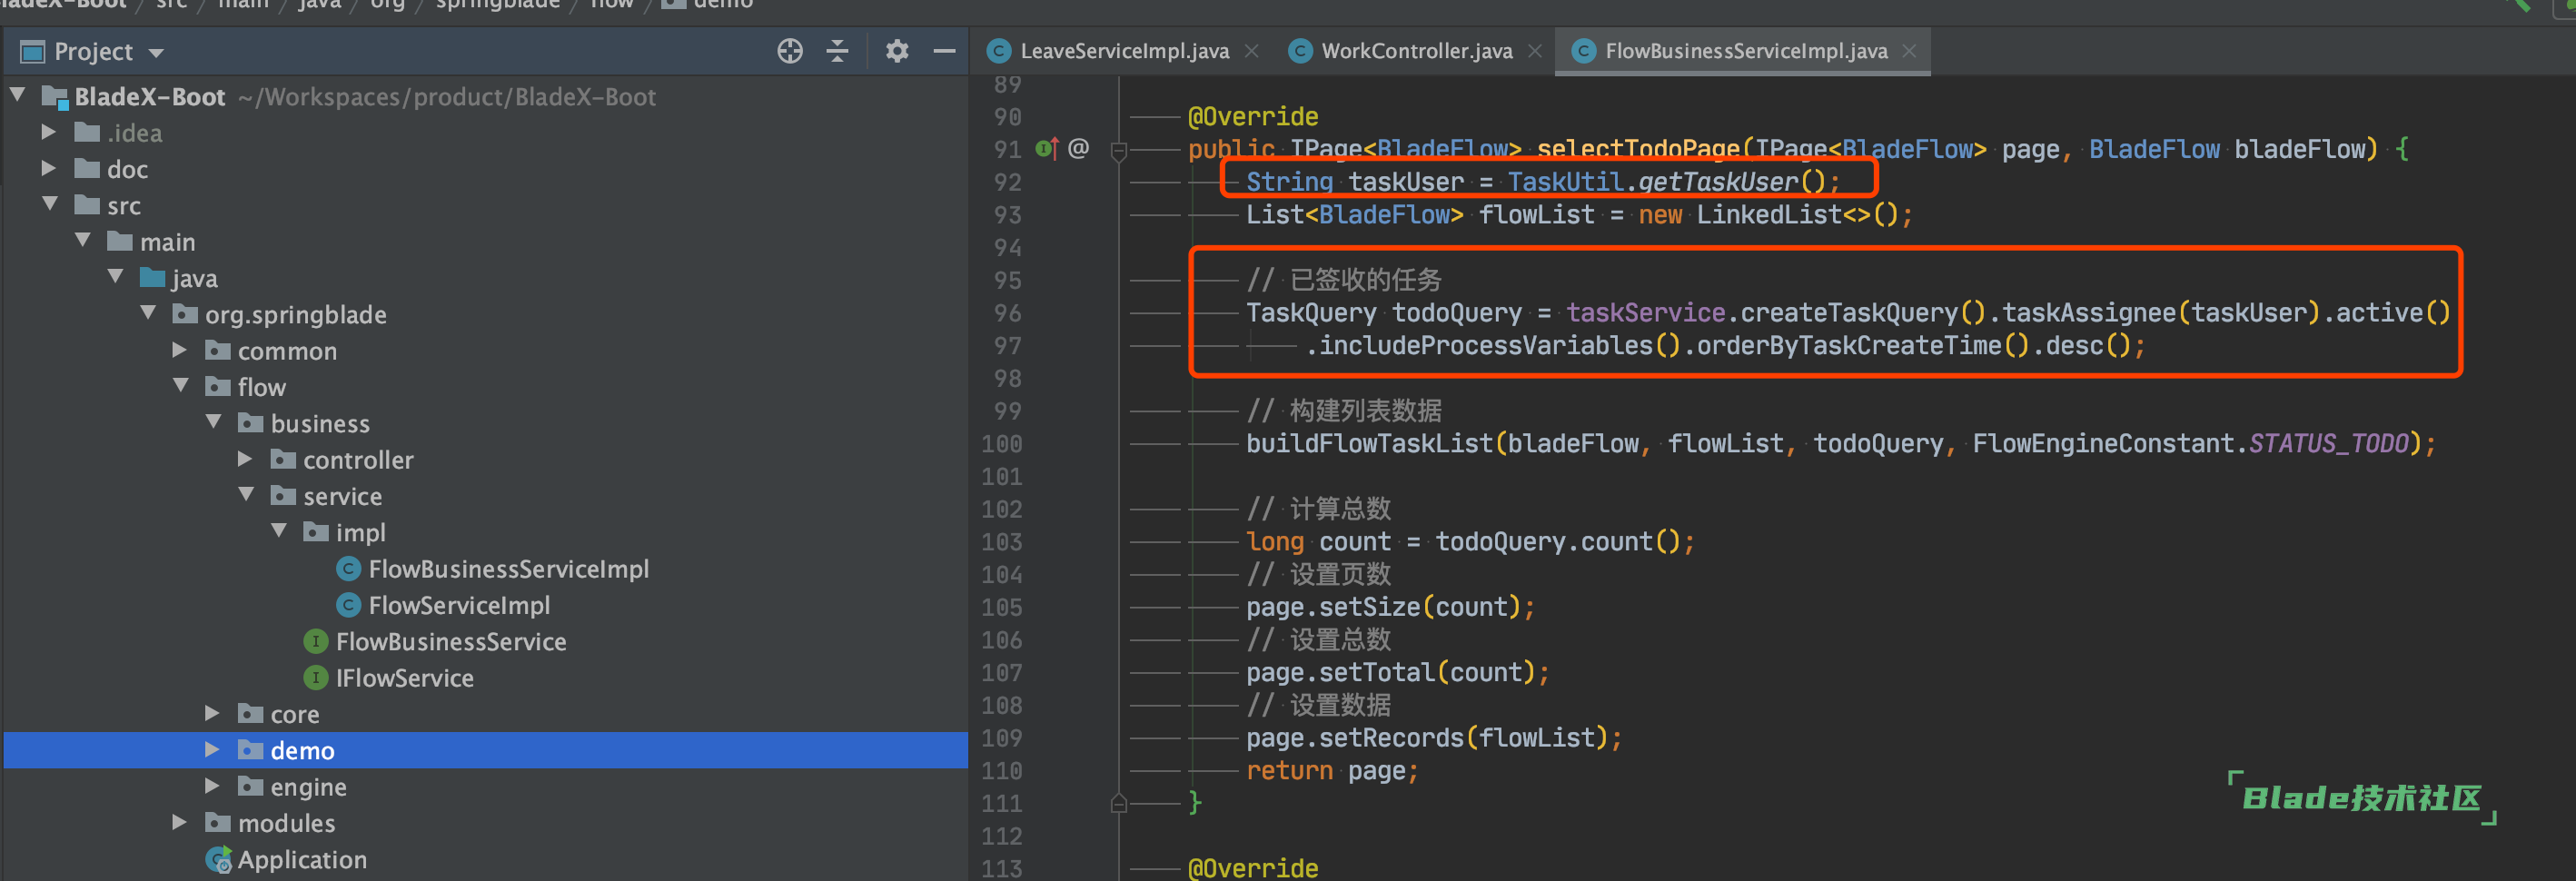
Task: Click FlowEngineConstant on line 100
Action: tap(2103, 444)
